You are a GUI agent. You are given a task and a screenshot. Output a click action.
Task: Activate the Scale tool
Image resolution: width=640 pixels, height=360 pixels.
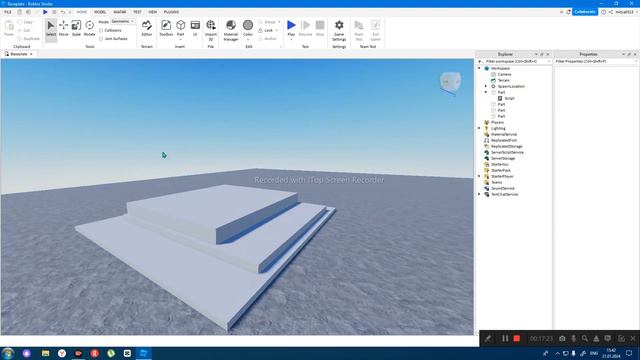tap(76, 29)
